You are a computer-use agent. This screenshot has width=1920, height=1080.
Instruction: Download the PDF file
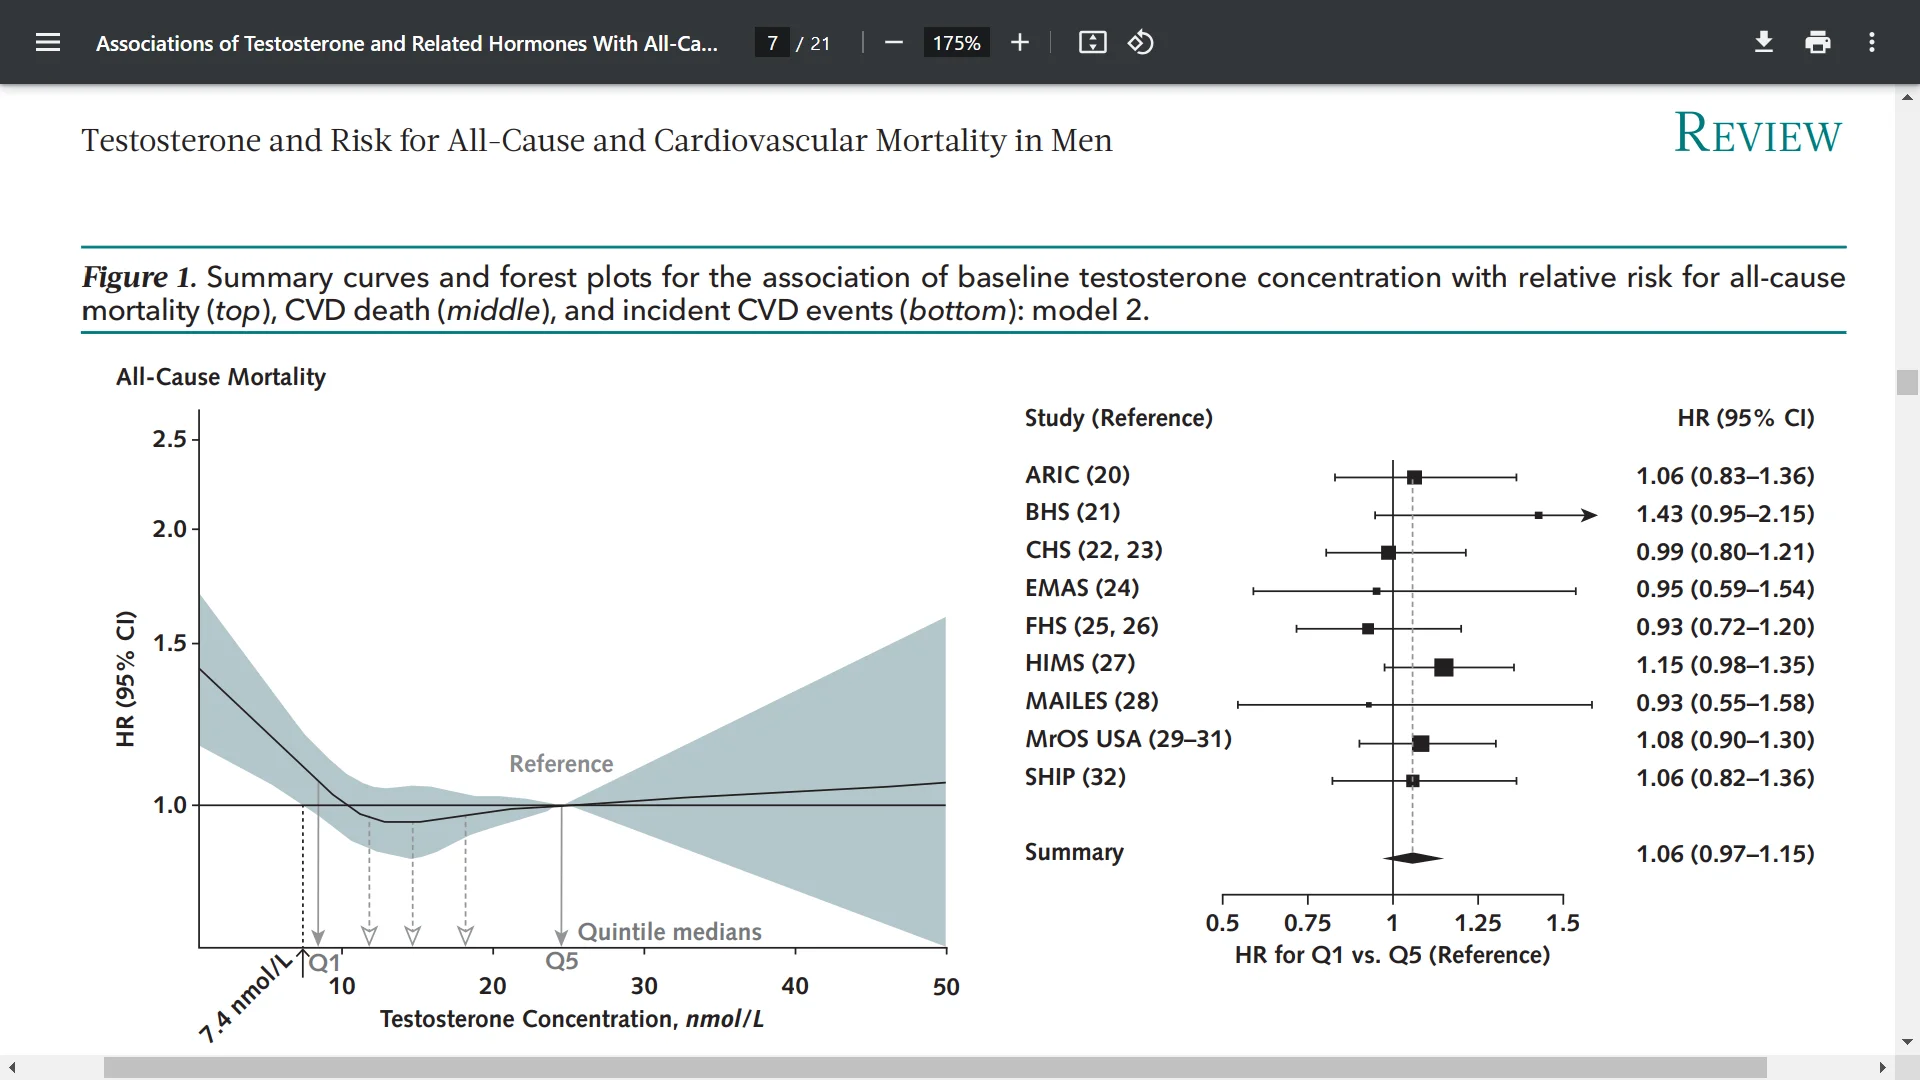1764,42
